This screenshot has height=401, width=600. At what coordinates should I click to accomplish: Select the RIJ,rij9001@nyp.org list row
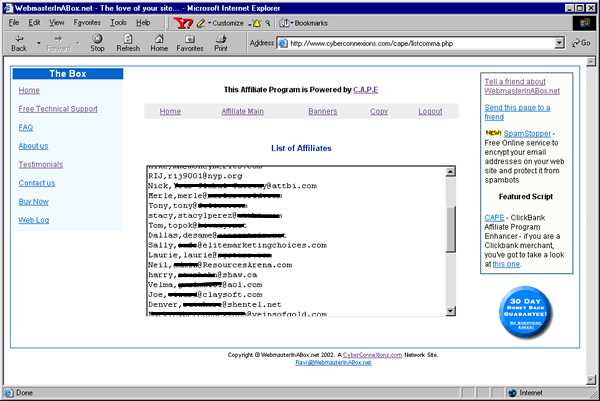pyautogui.click(x=195, y=176)
